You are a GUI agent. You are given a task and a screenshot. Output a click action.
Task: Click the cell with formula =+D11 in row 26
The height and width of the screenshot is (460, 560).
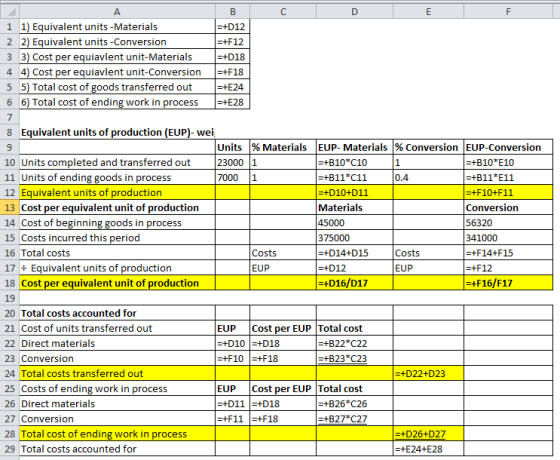point(232,404)
